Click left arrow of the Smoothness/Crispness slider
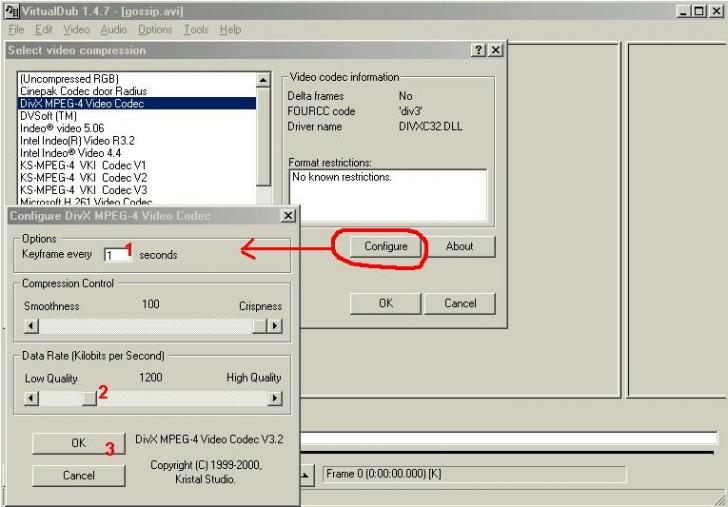Image resolution: width=728 pixels, height=507 pixels. point(31,326)
